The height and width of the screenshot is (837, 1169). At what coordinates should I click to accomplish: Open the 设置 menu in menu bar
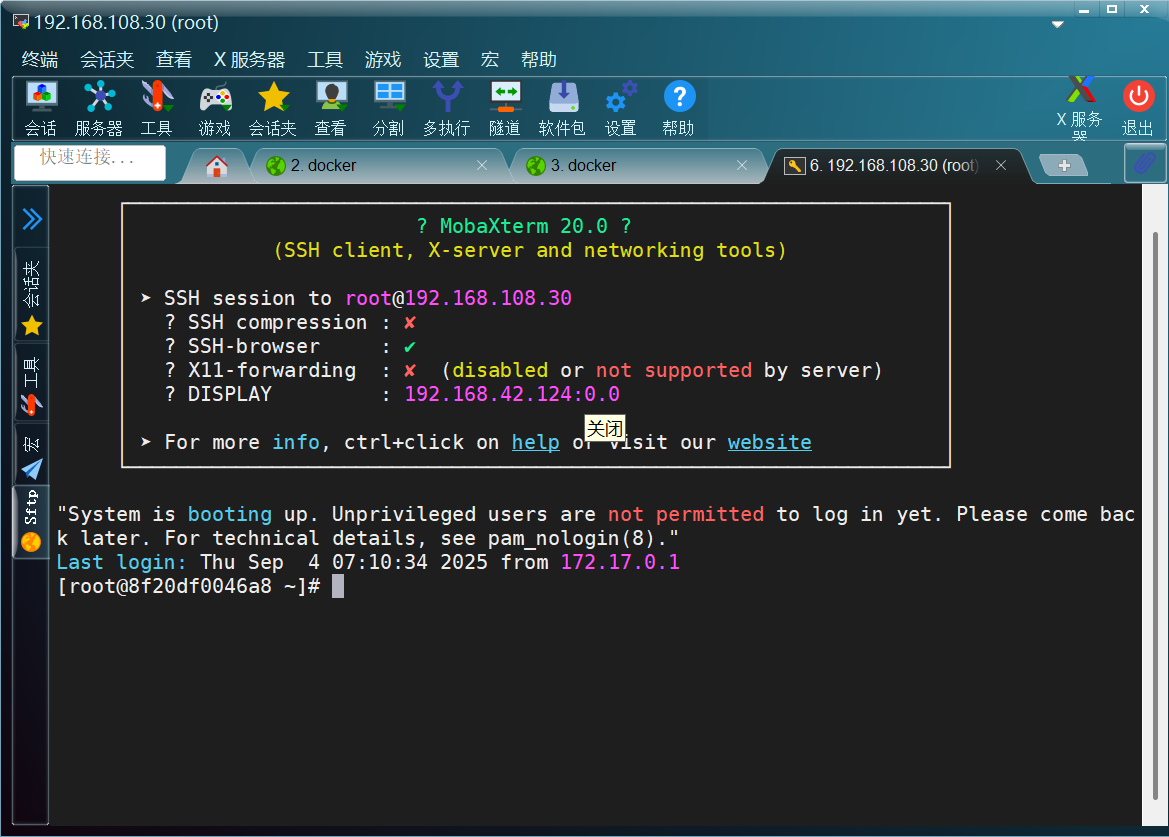441,60
